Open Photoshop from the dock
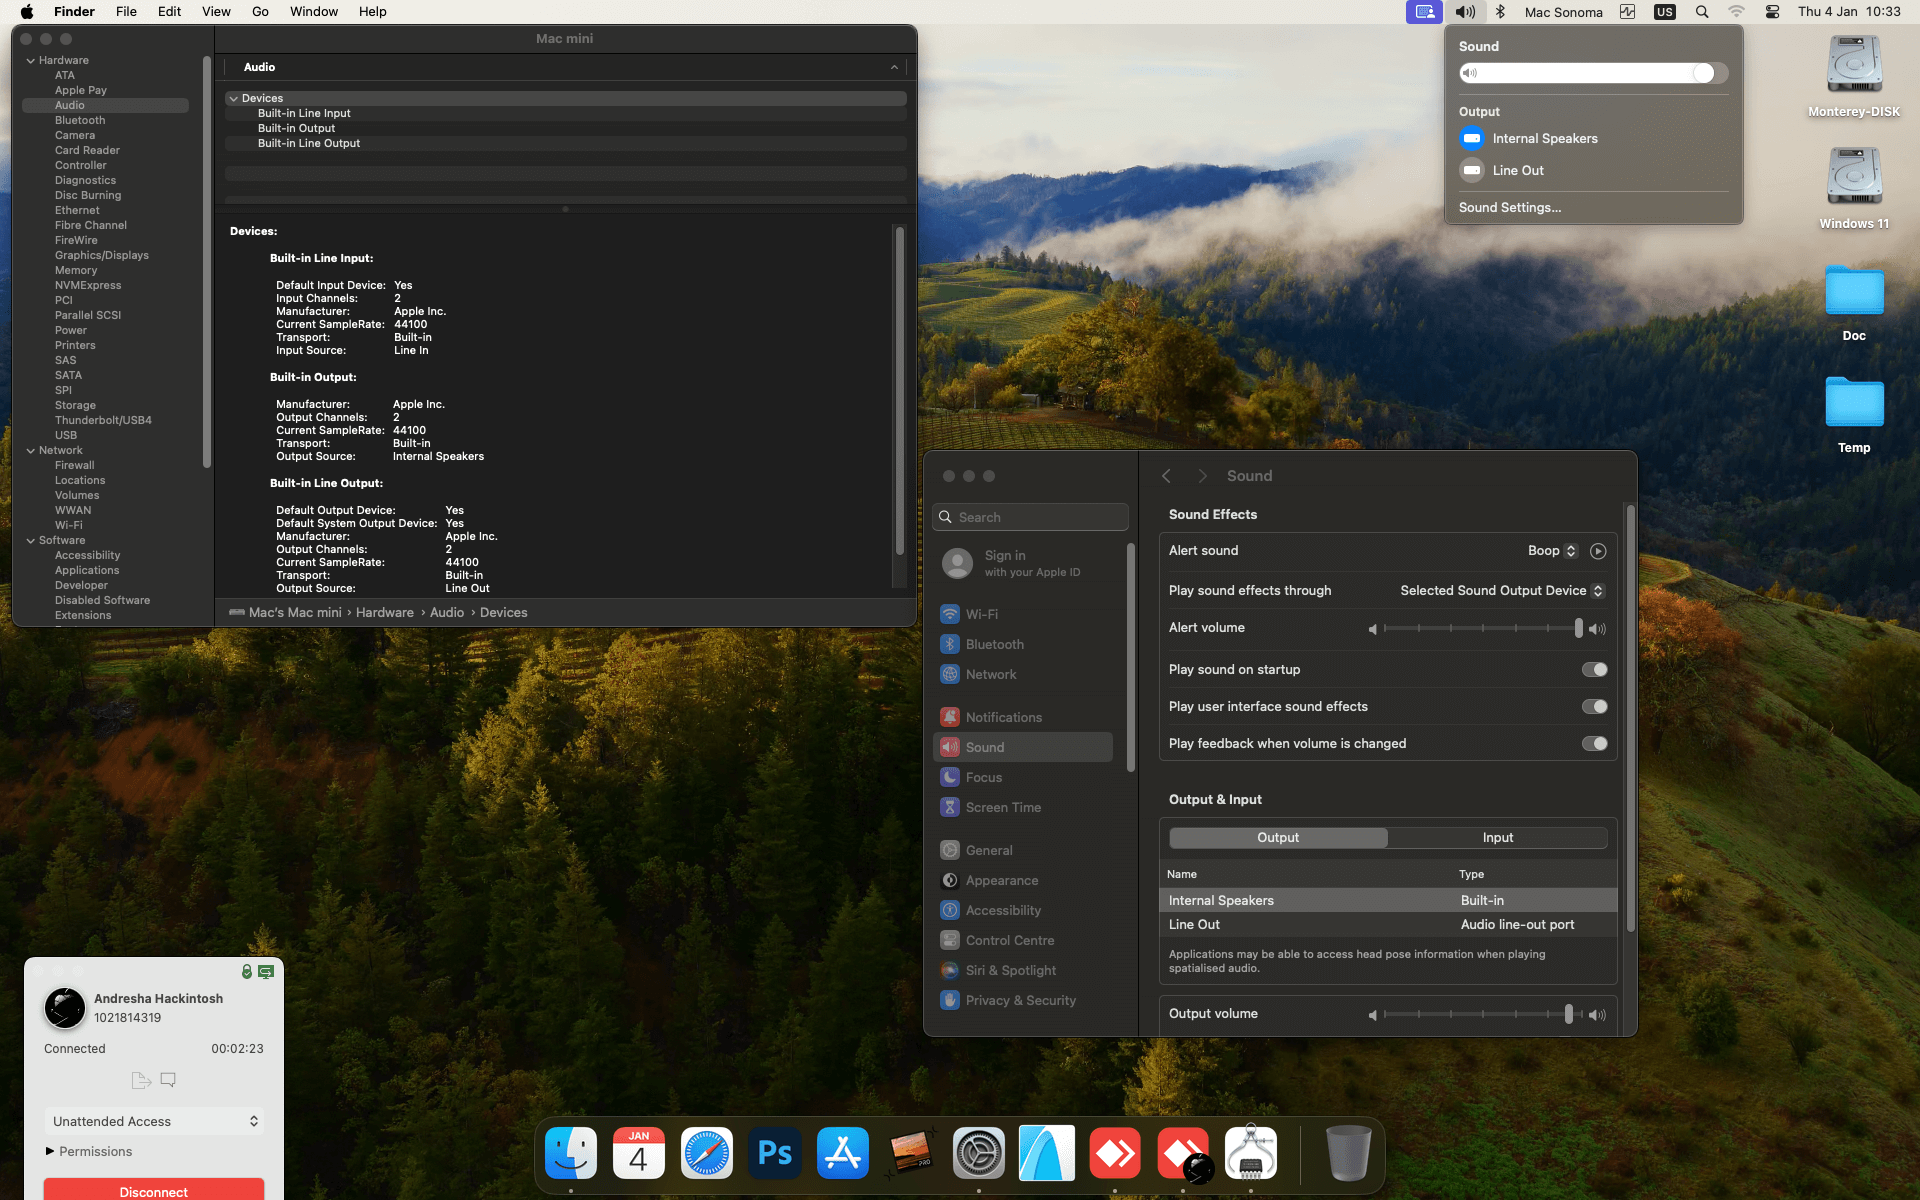The width and height of the screenshot is (1920, 1200). 775,1153
